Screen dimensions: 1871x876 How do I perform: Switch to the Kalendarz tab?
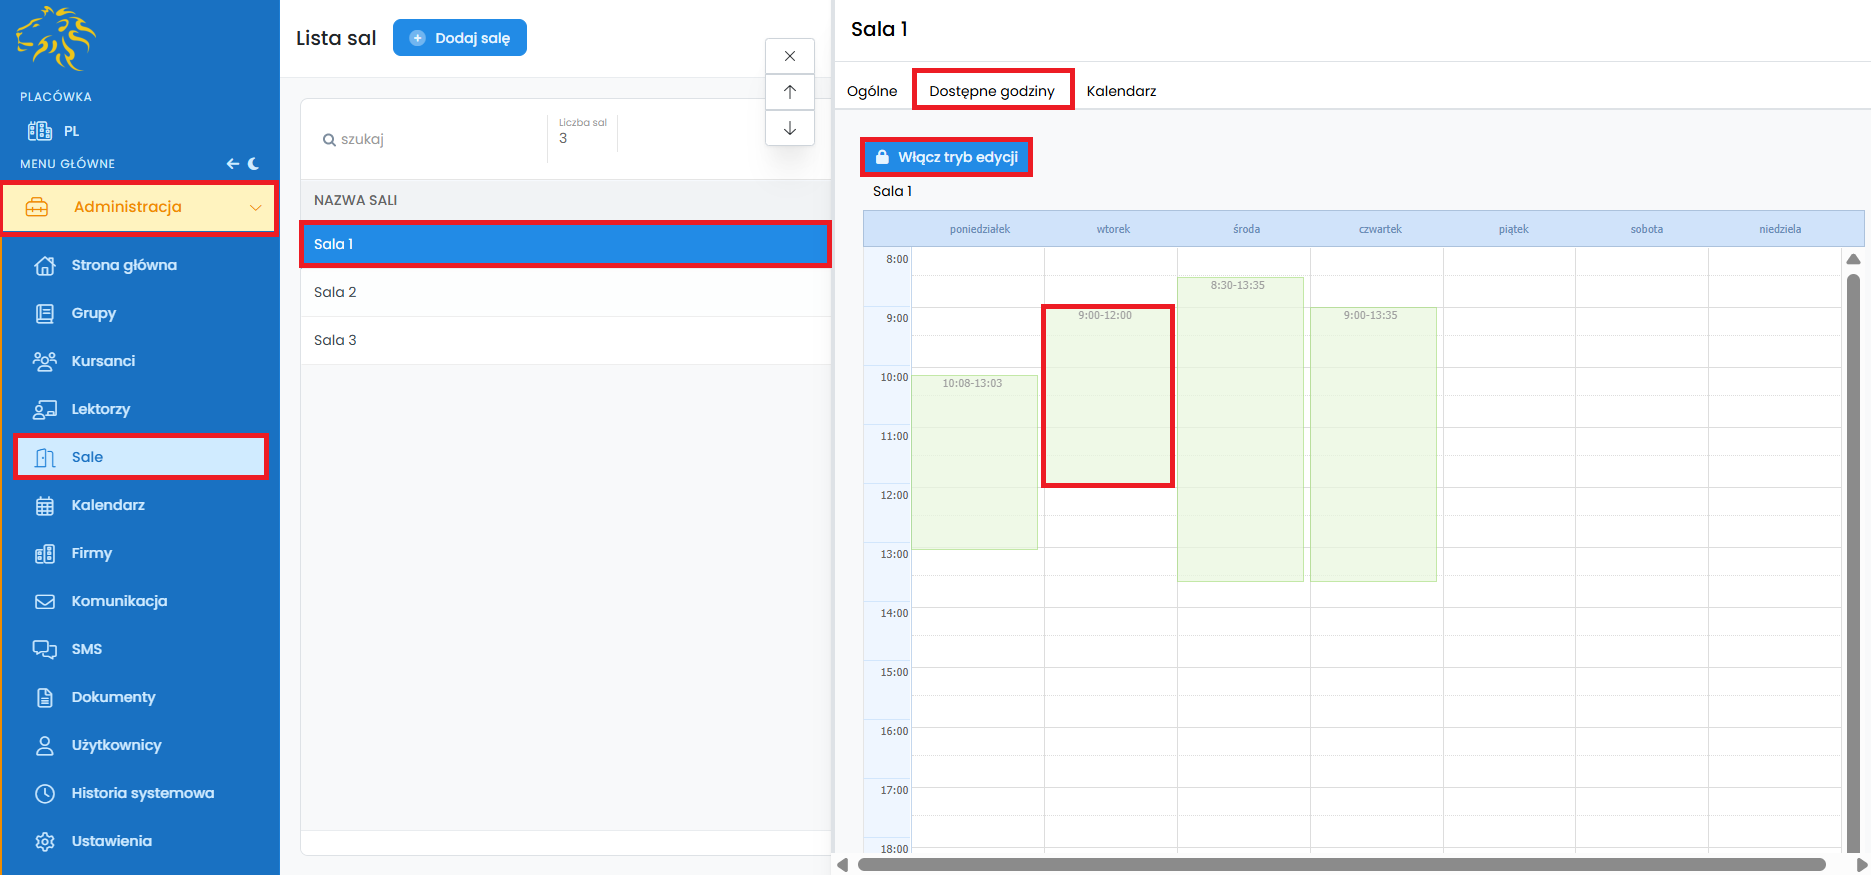click(1121, 91)
